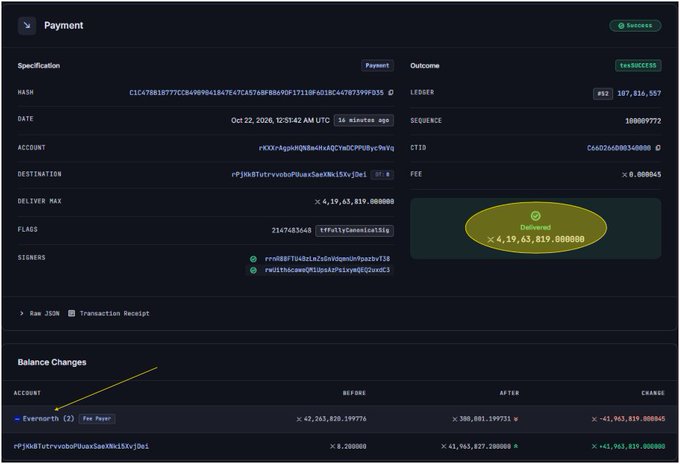Image resolution: width=680 pixels, height=464 pixels.
Task: Click the Payment arrow icon in header
Action: (x=27, y=26)
